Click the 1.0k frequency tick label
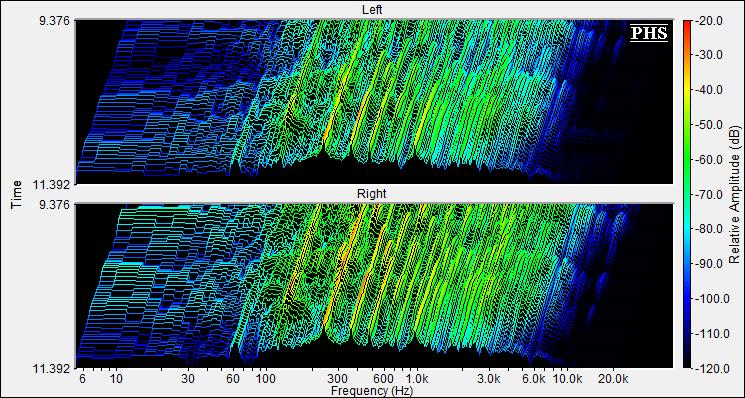Viewport: 745px width, 398px height. point(417,379)
